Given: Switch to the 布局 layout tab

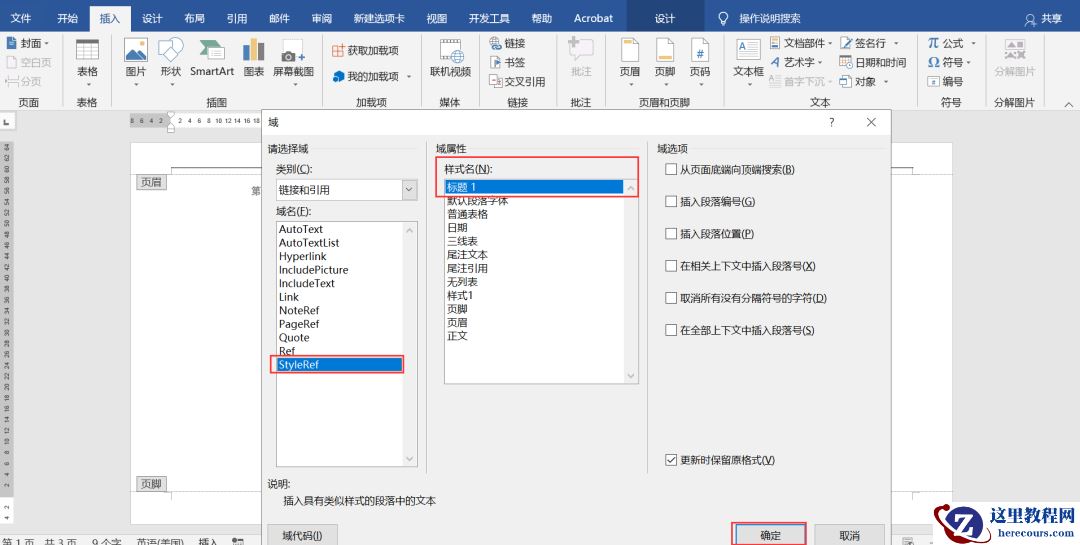Looking at the screenshot, I should pos(194,19).
